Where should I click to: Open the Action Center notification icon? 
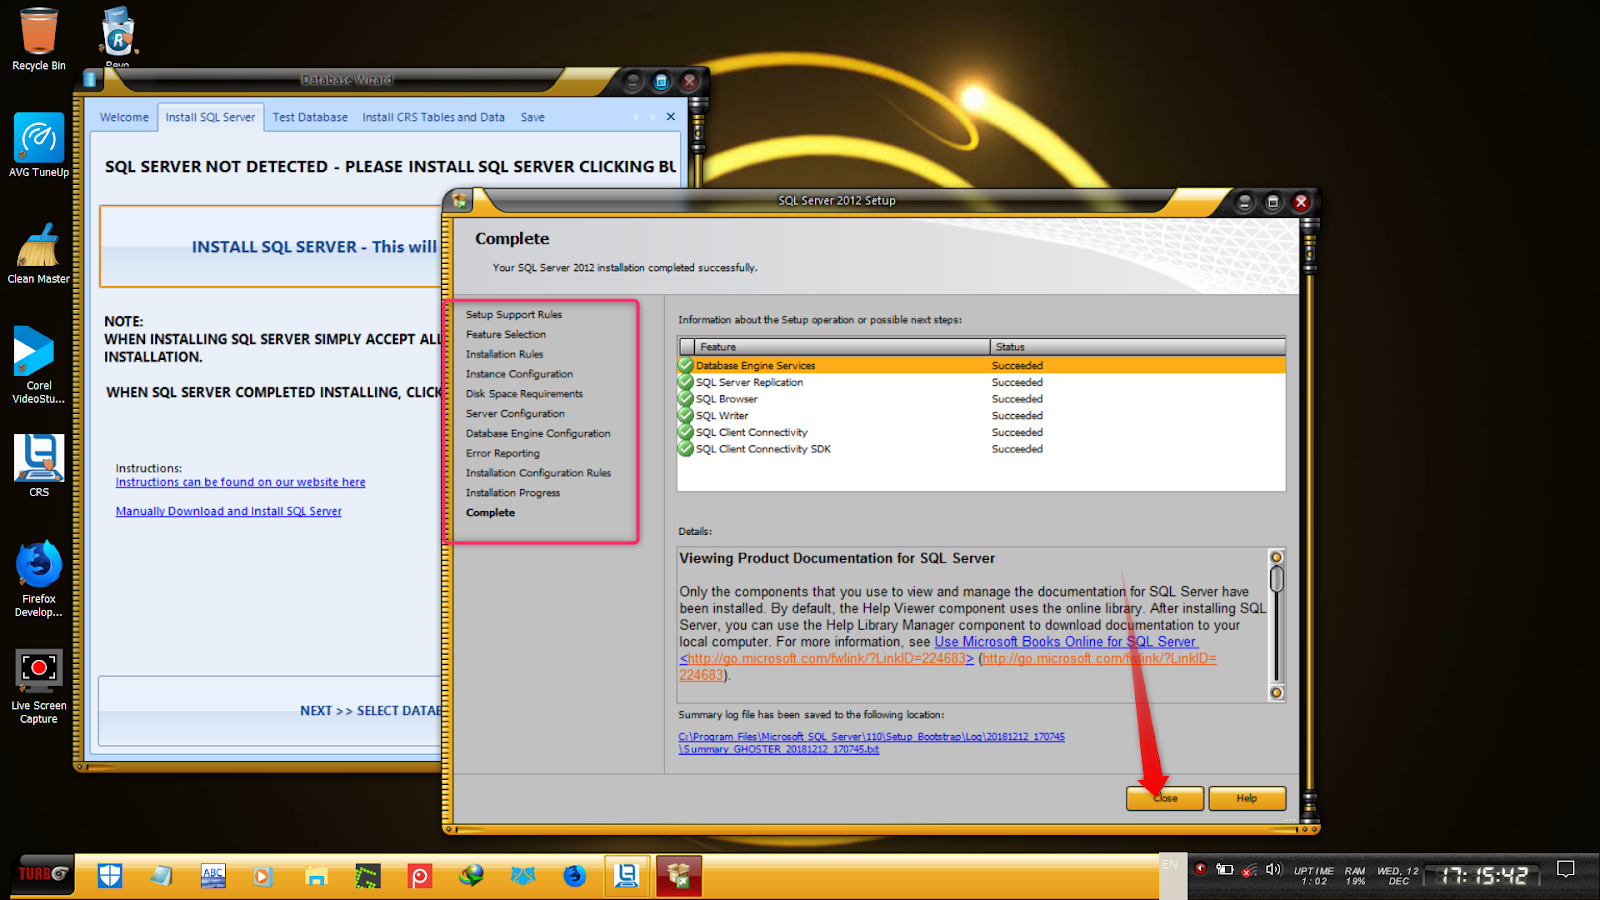[x=1566, y=869]
